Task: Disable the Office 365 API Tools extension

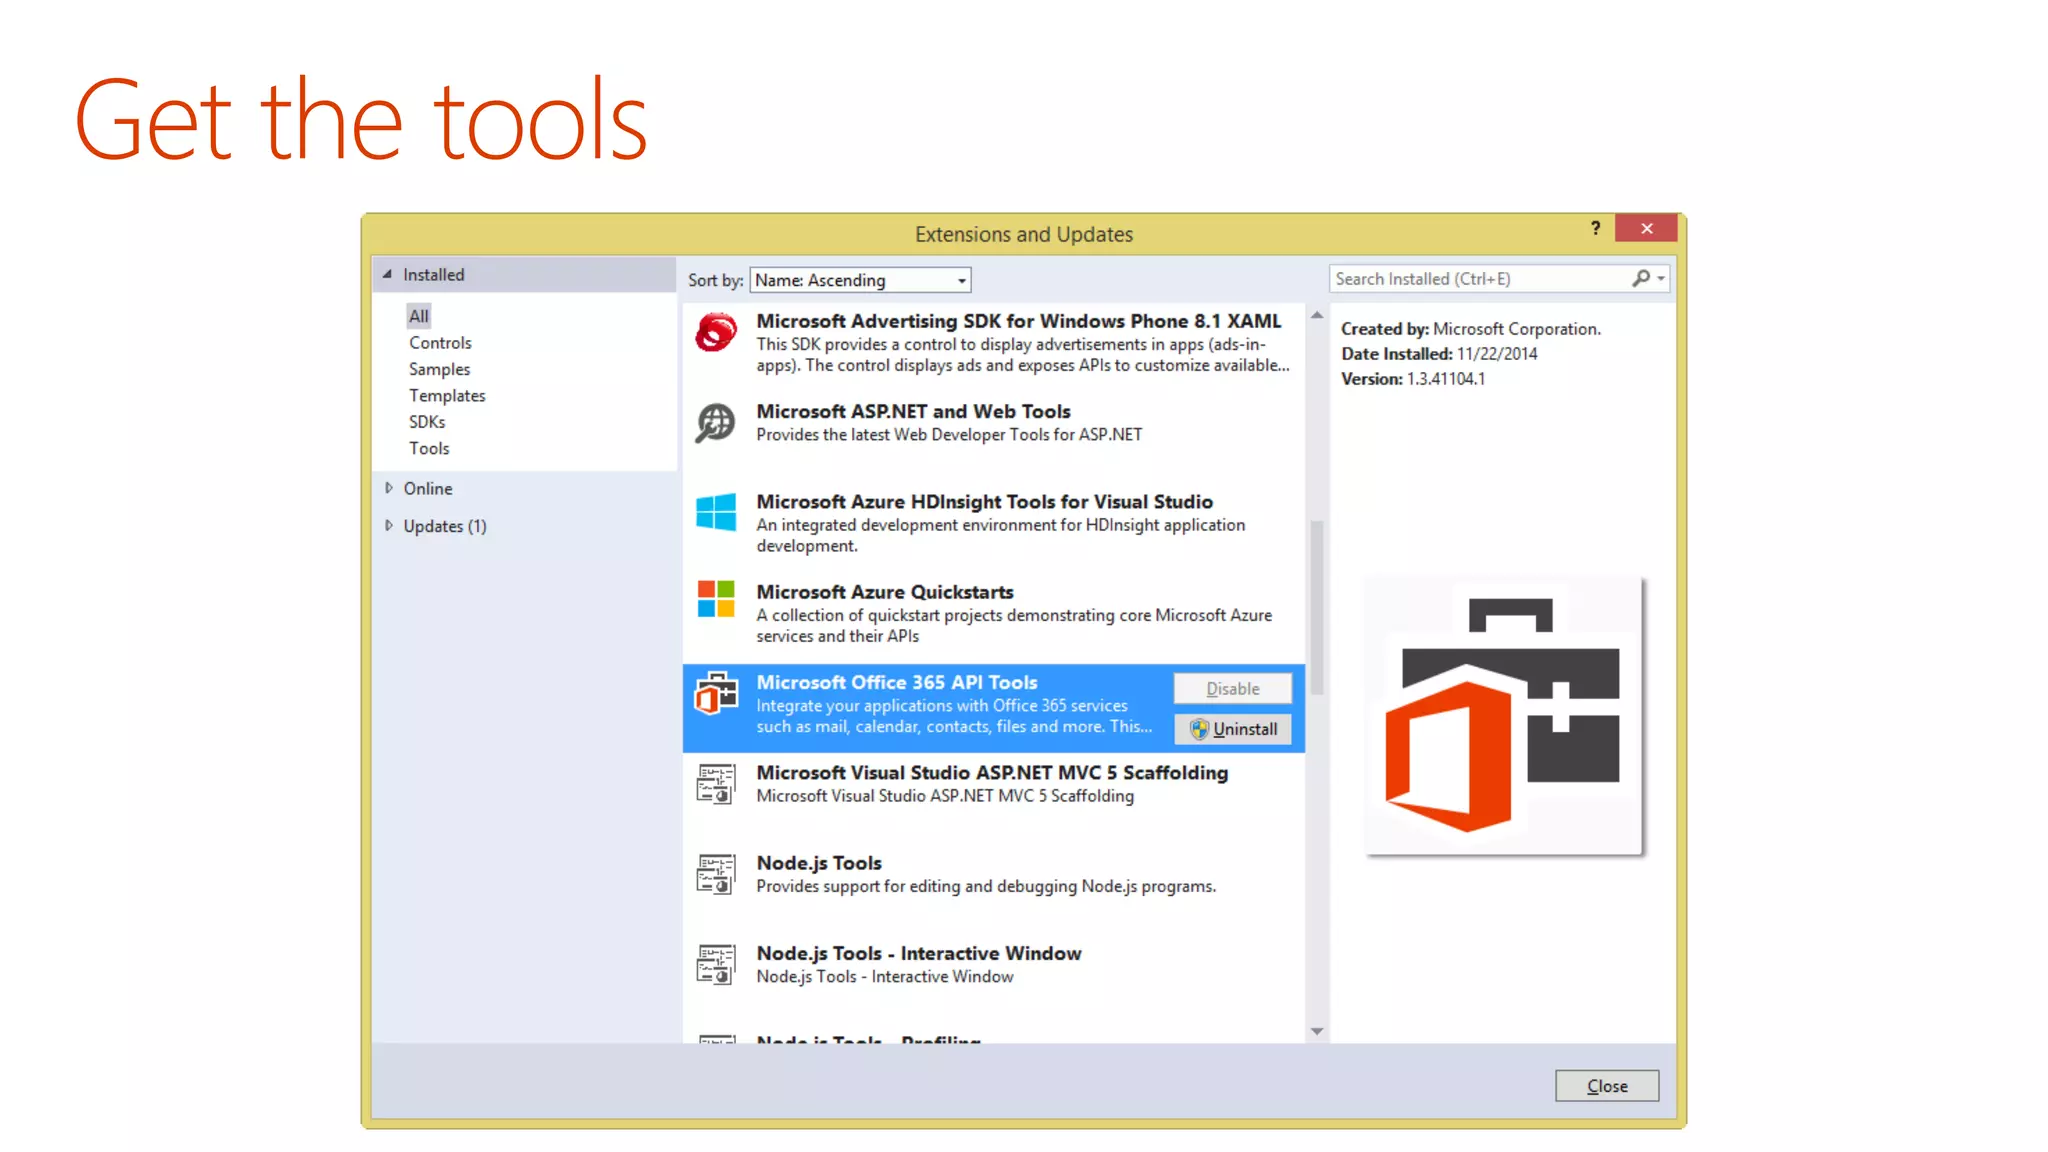Action: pyautogui.click(x=1232, y=688)
